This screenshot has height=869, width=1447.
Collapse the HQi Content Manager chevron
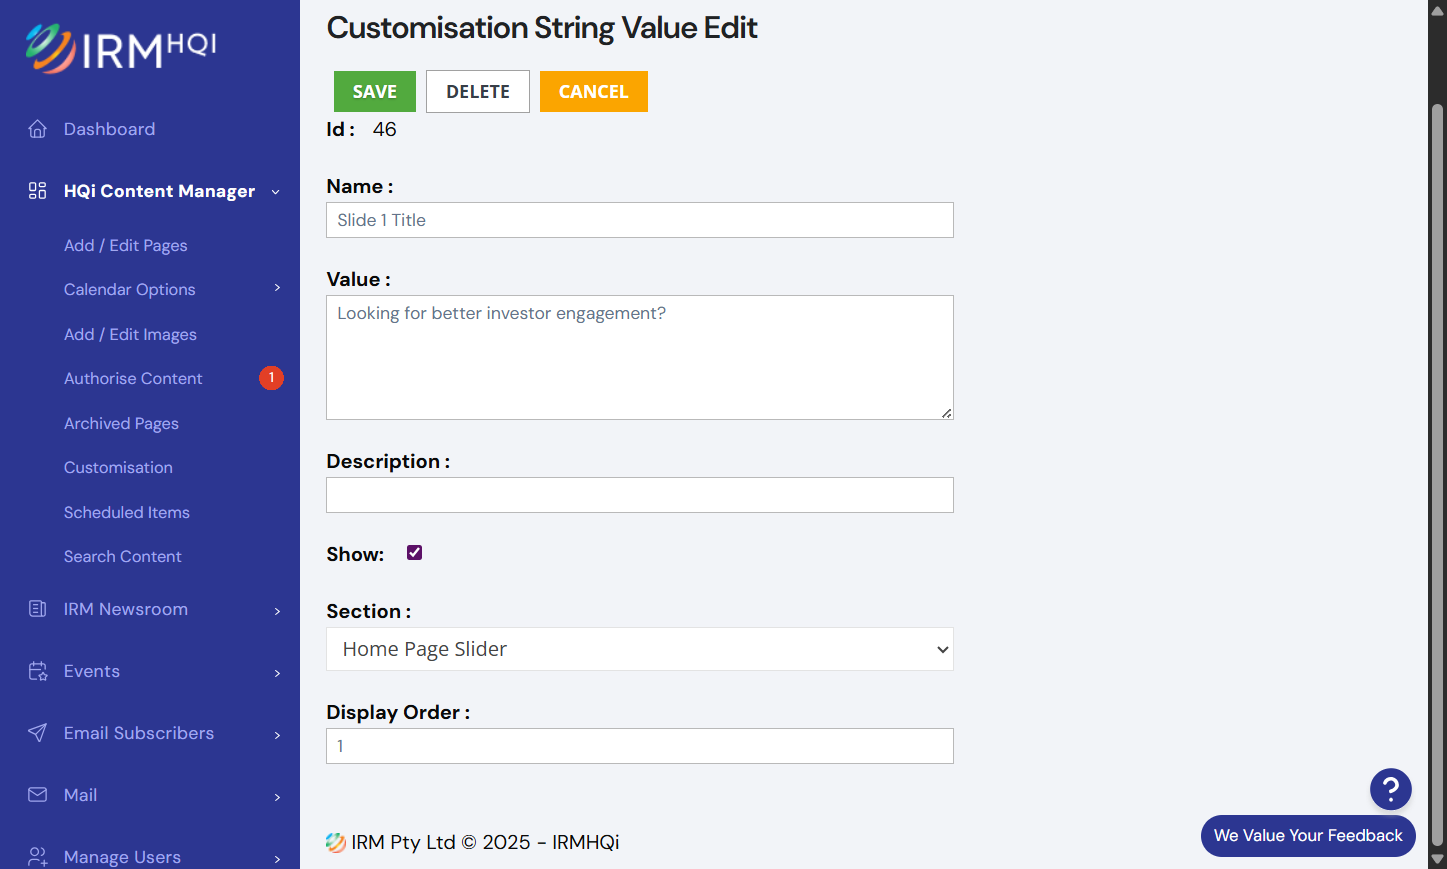[276, 192]
